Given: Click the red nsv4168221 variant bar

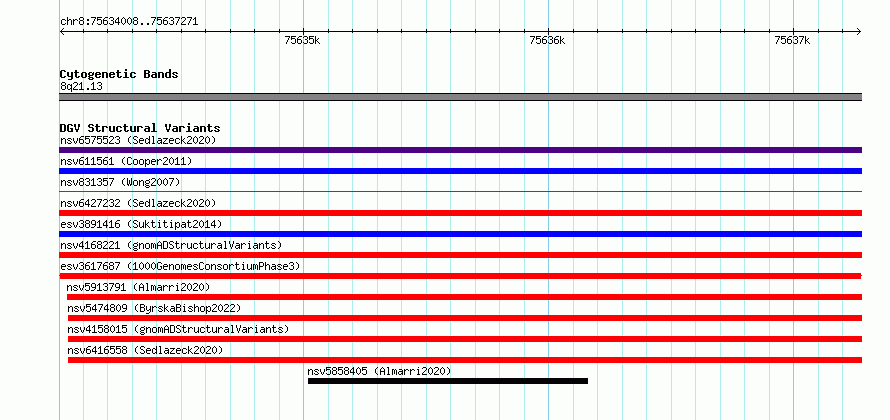Looking at the screenshot, I should pos(460,255).
